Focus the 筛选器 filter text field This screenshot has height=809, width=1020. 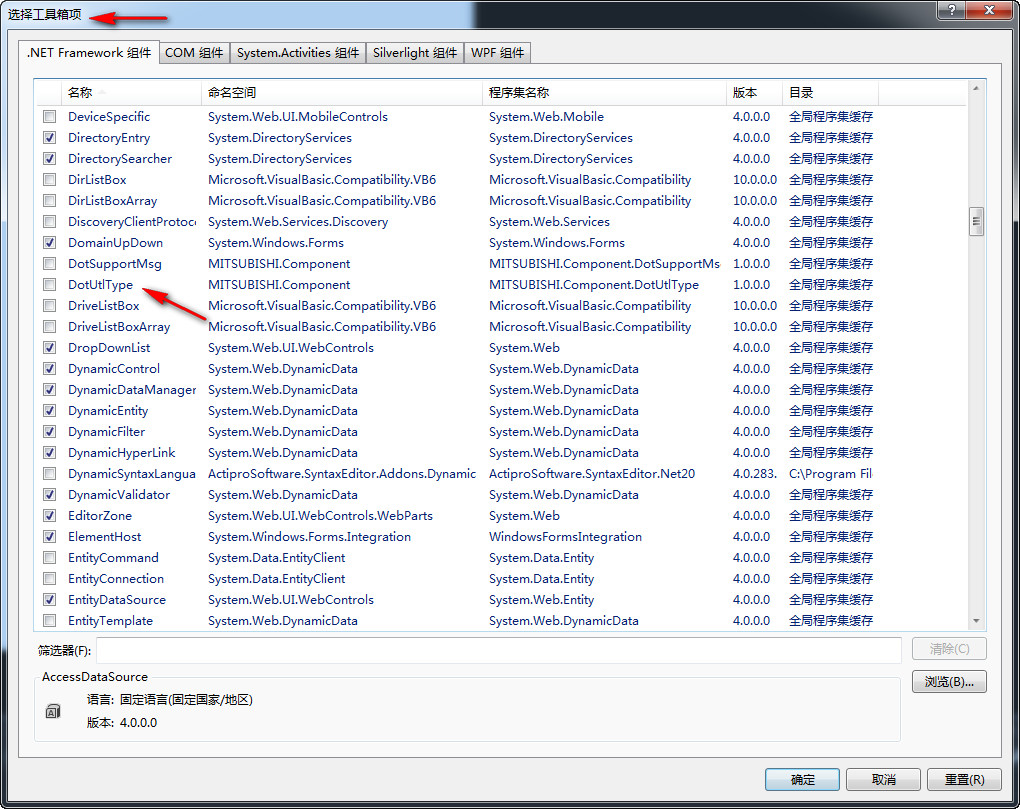[498, 650]
